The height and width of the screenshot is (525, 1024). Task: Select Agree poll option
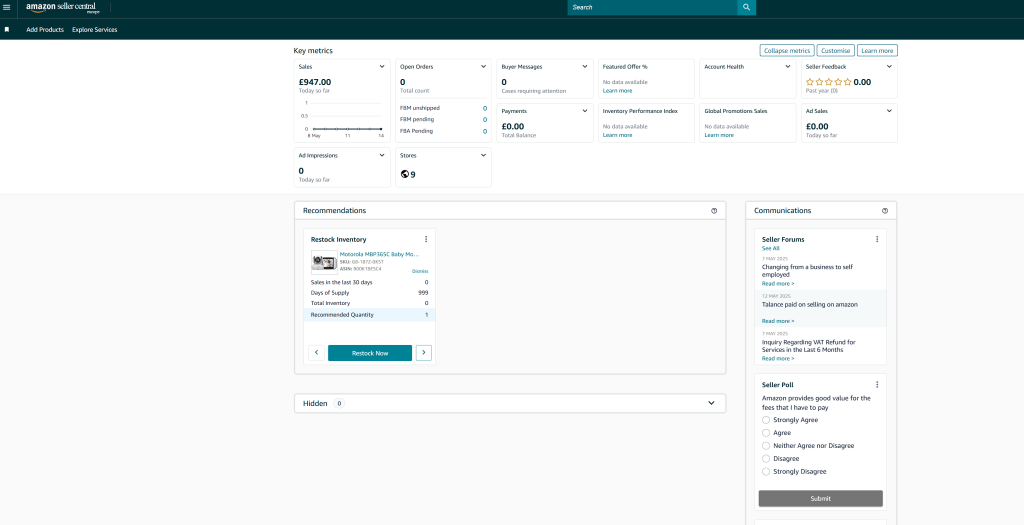(x=766, y=433)
